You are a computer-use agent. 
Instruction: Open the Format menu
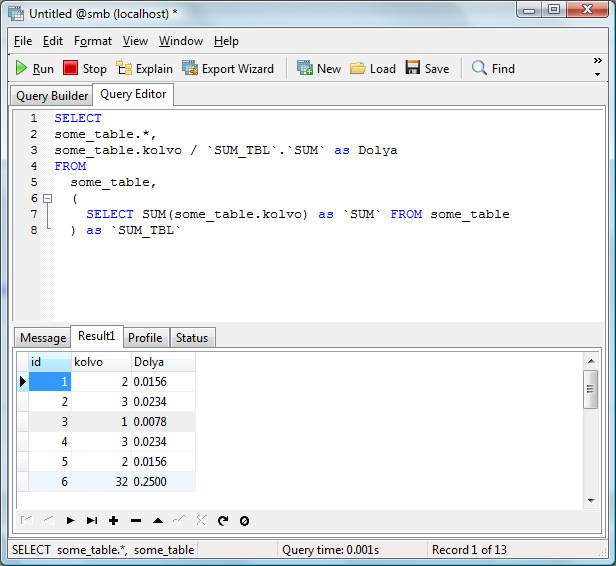click(93, 41)
